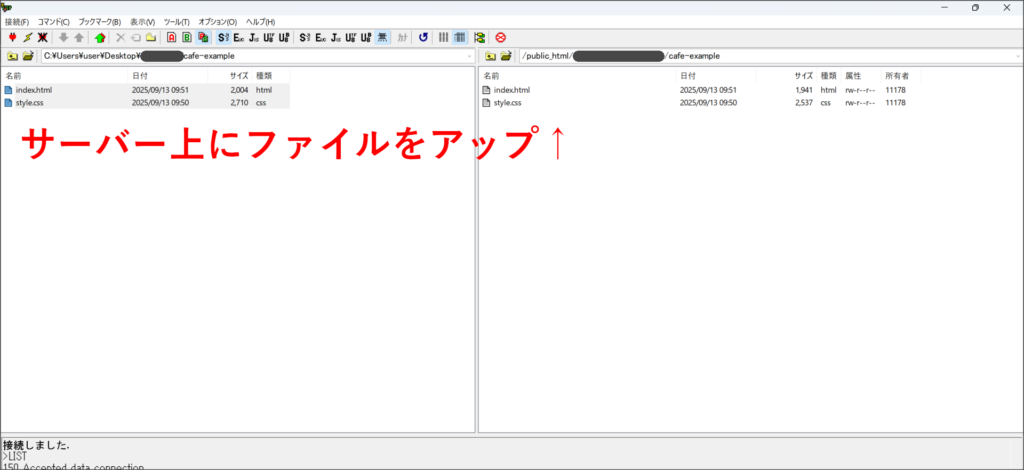
Task: Expand the remote /public_html path dropdown
Action: pos(1014,56)
